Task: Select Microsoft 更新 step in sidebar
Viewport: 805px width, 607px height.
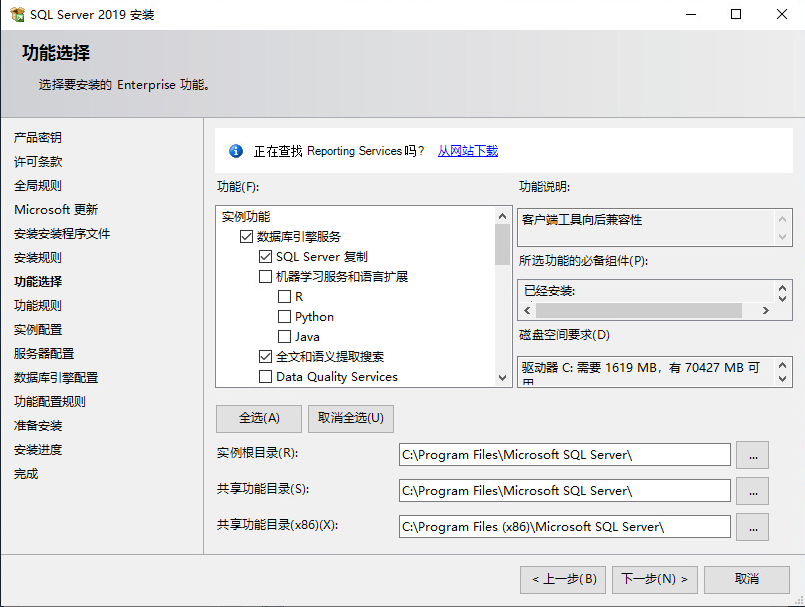Action: coord(56,210)
